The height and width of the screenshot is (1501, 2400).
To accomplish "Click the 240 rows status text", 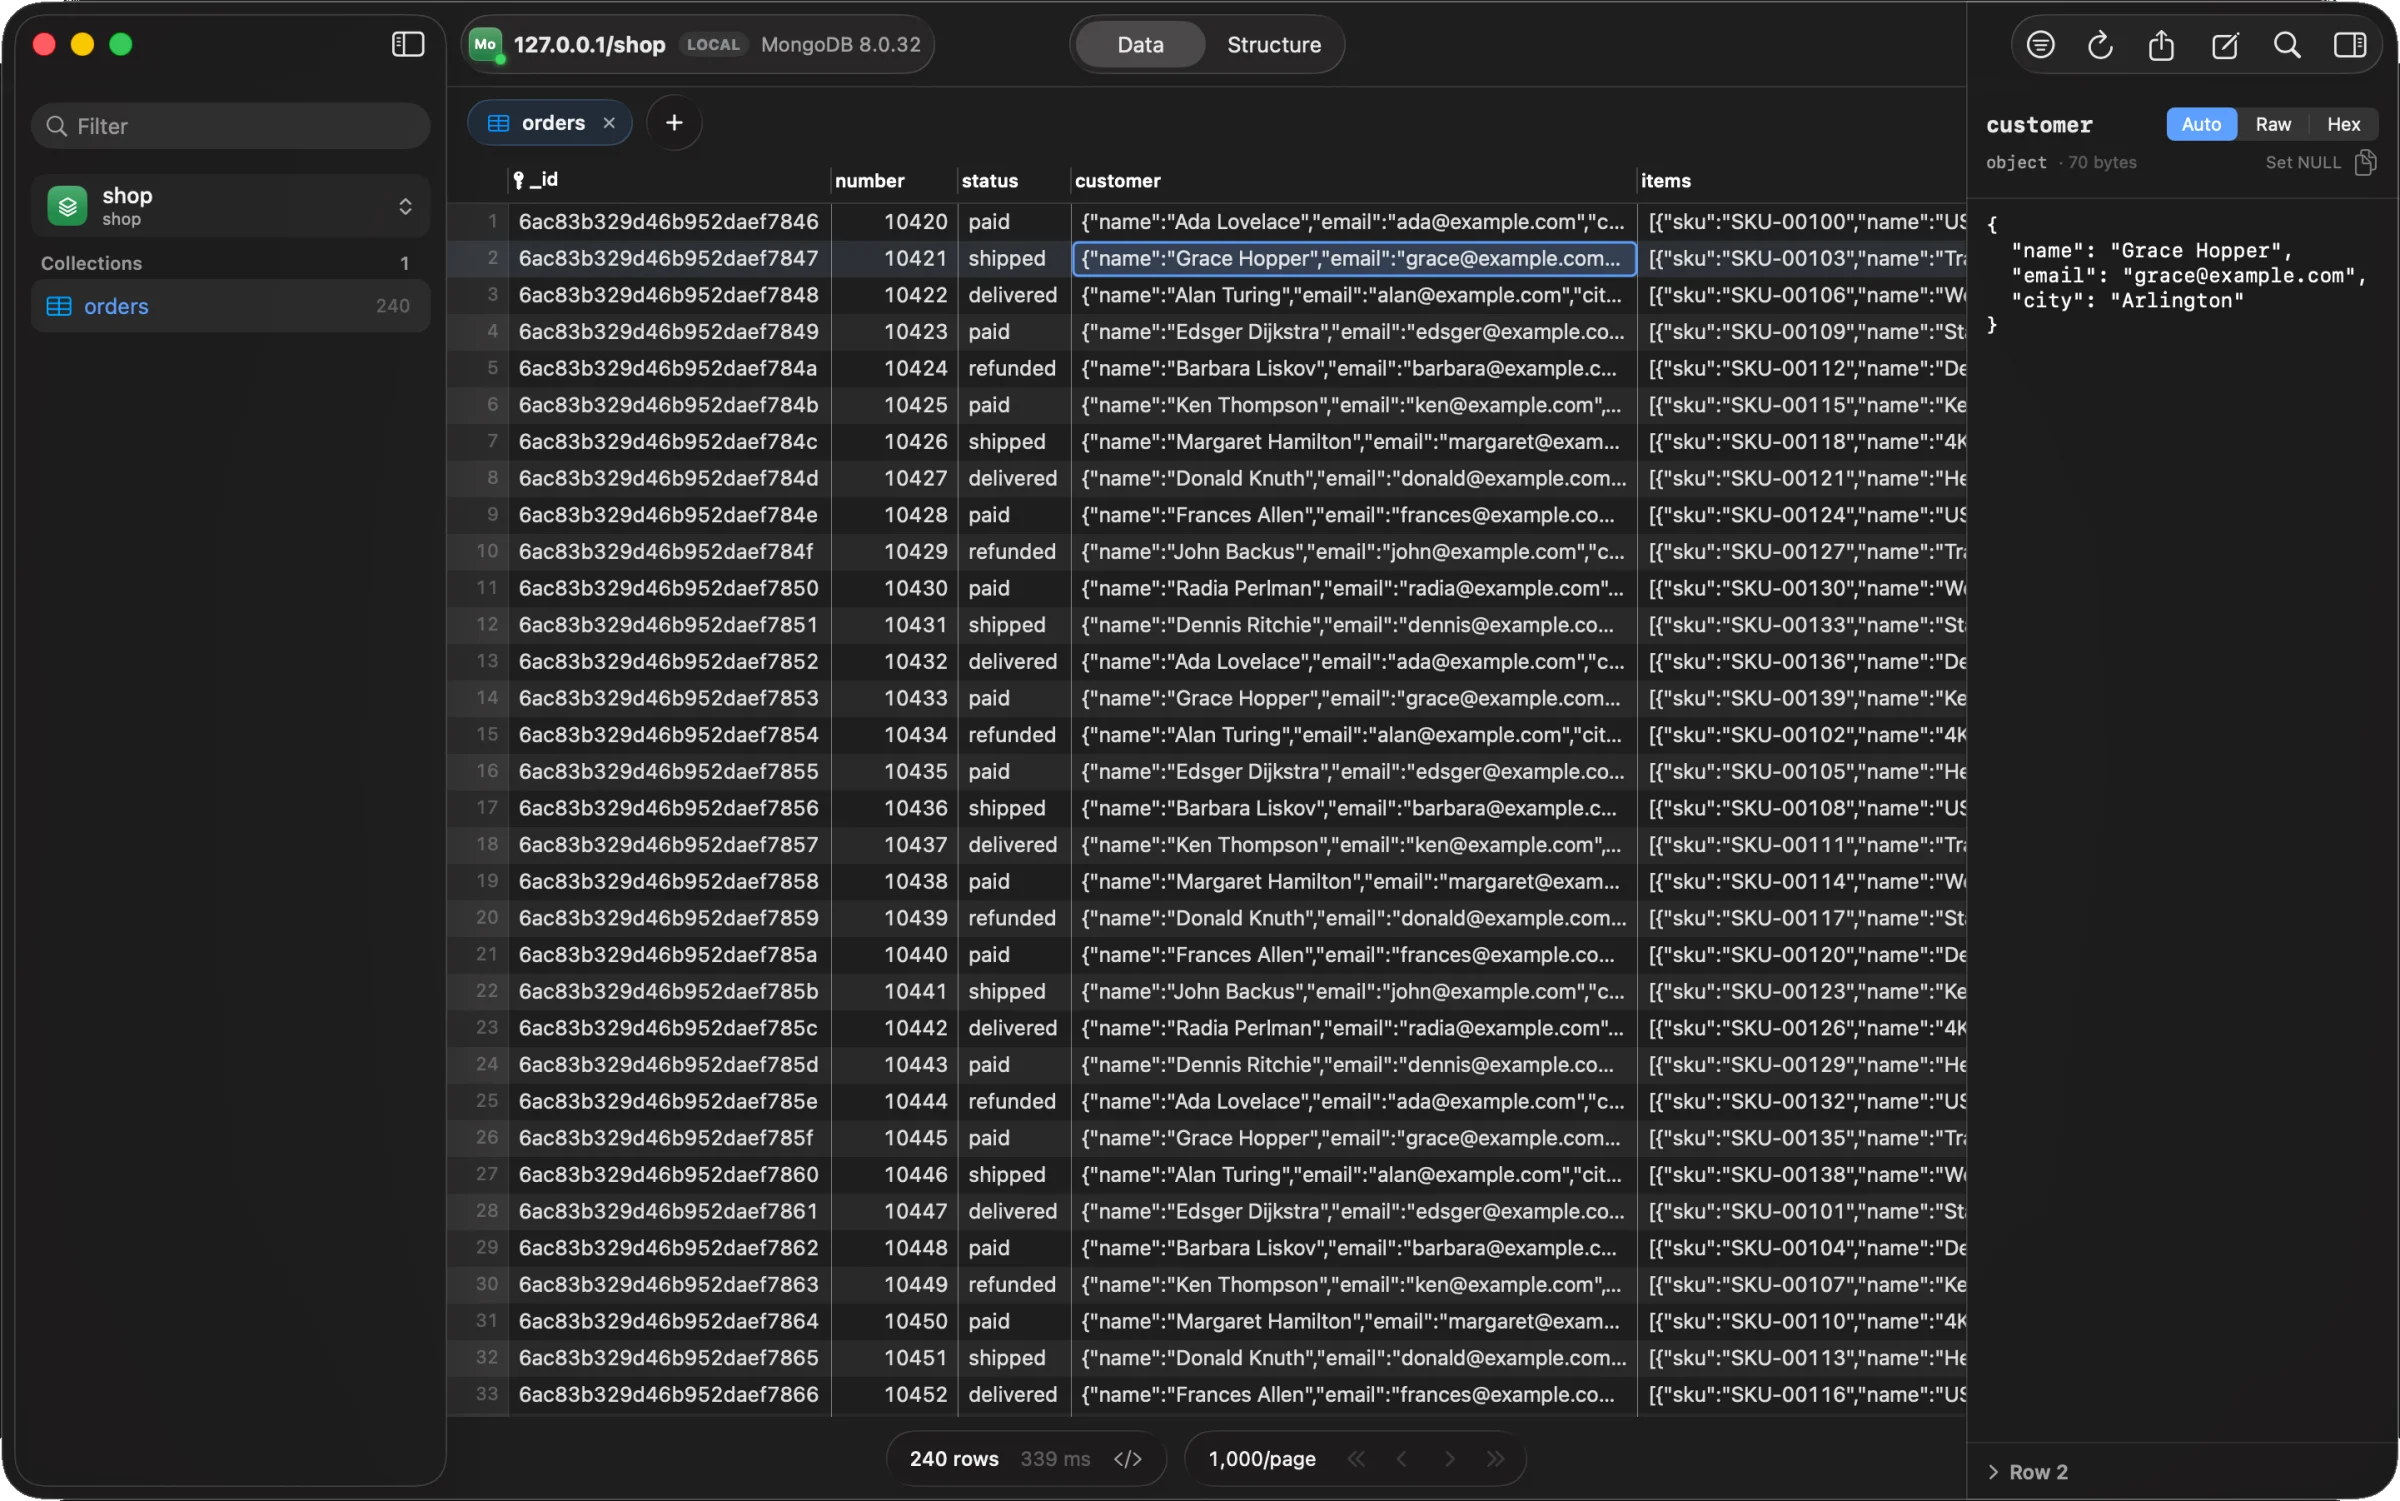I will pos(953,1459).
